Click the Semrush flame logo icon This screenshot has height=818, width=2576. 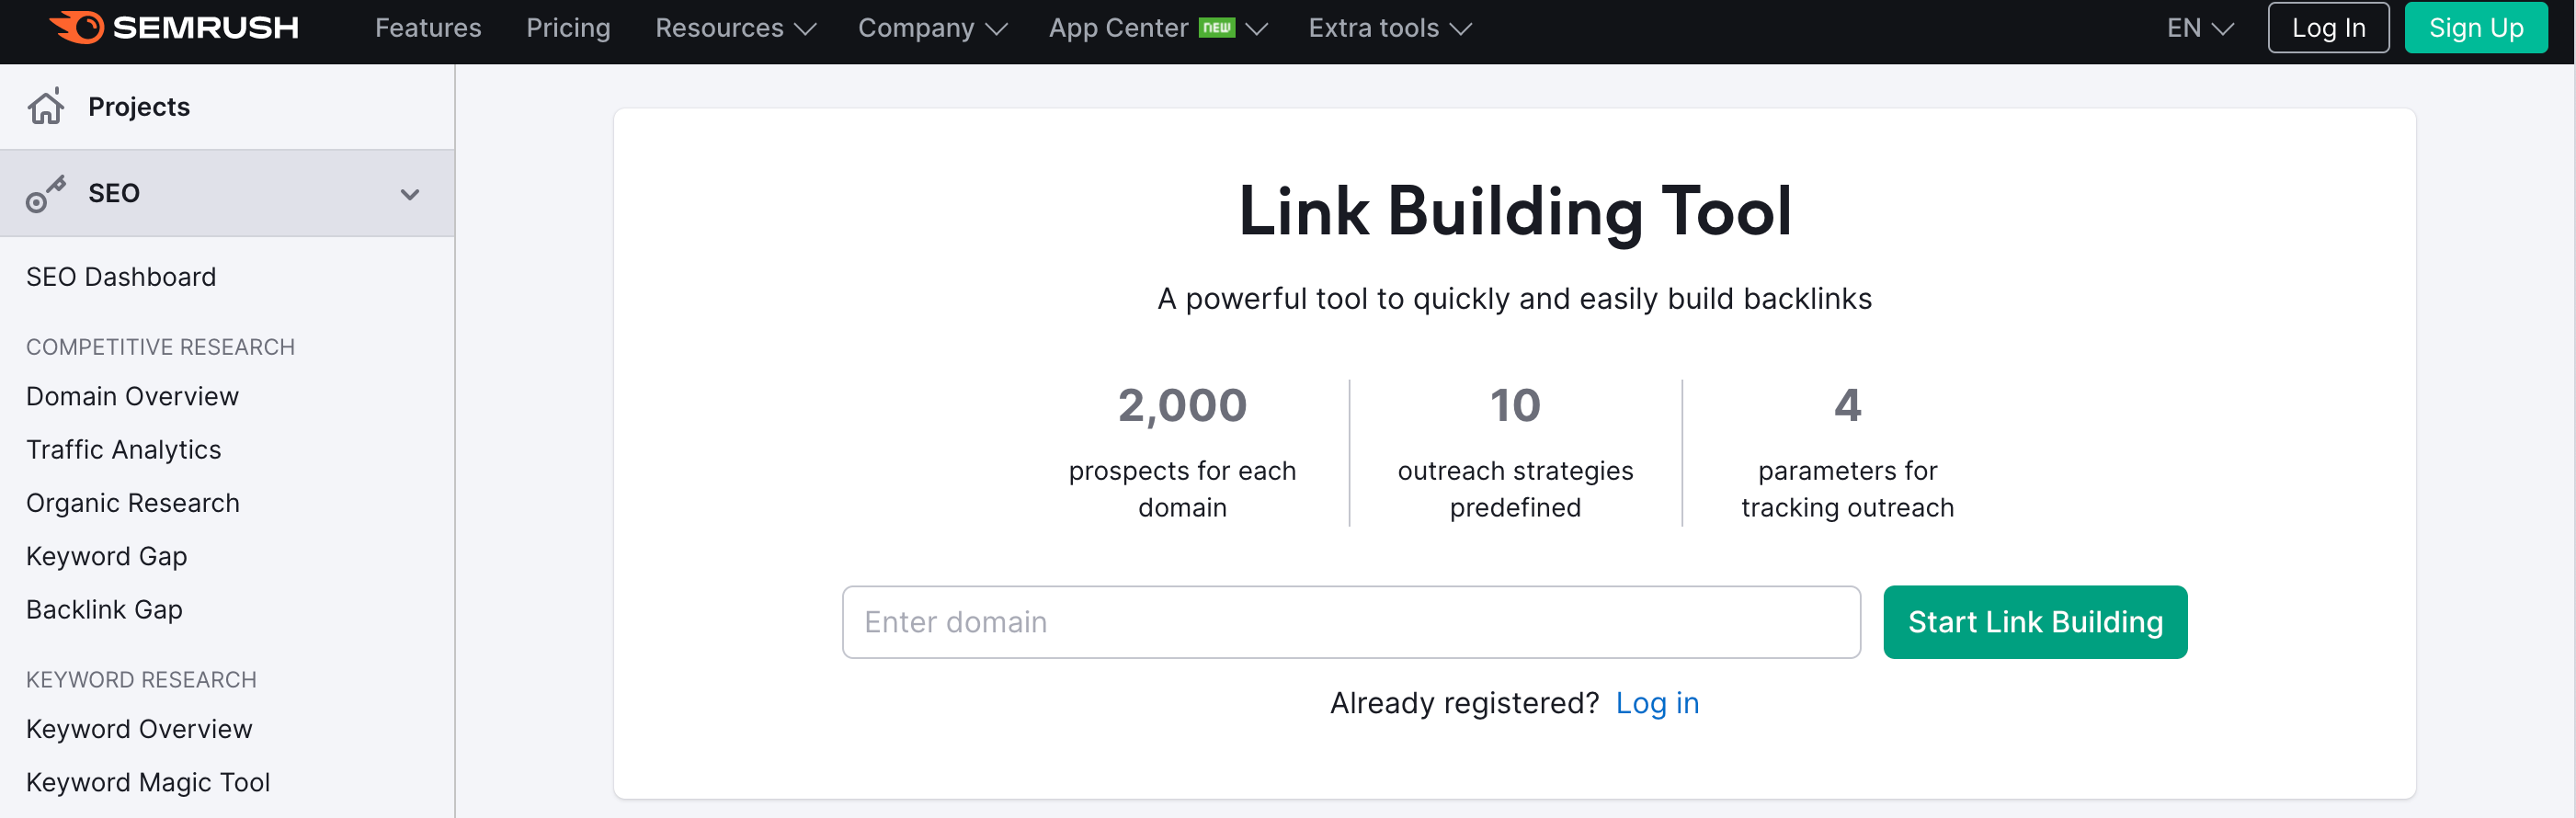(x=76, y=27)
